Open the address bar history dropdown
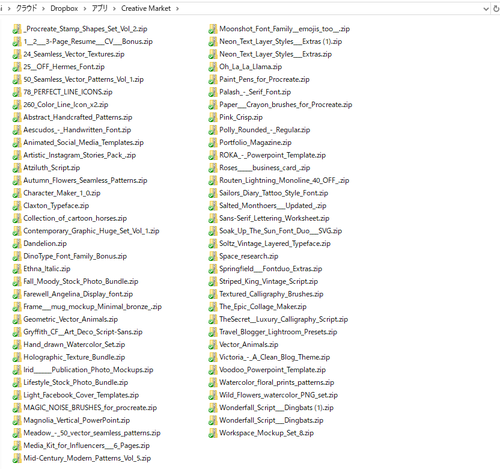Image resolution: width=500 pixels, height=469 pixels. [x=486, y=9]
